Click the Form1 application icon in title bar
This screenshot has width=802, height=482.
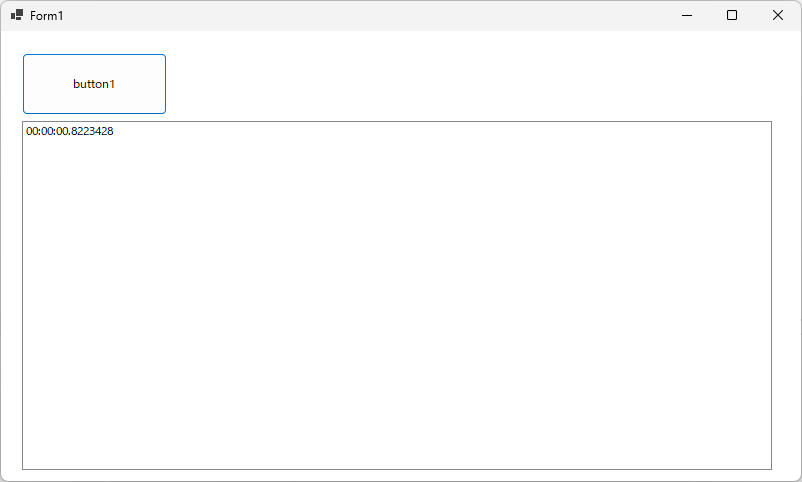[17, 15]
